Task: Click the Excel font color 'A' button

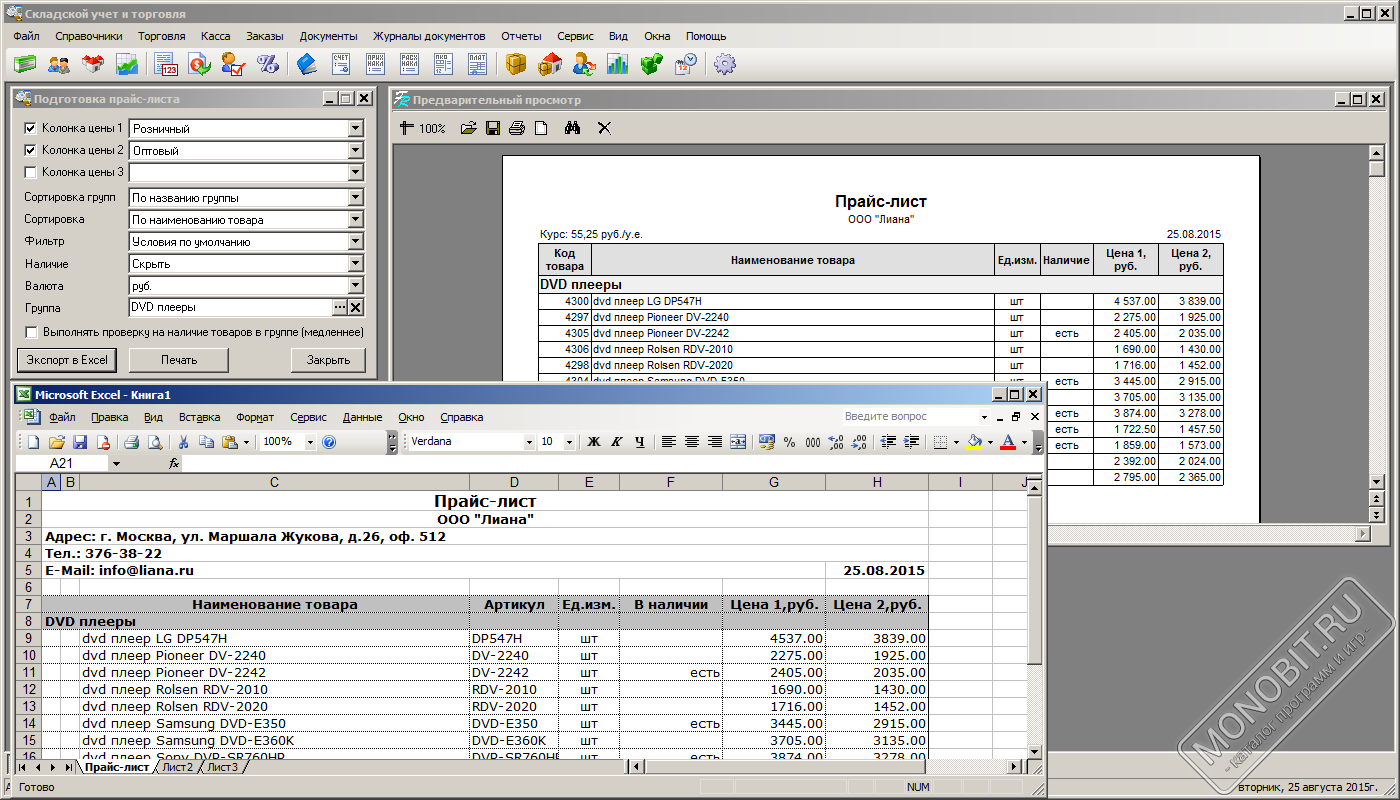Action: (x=1008, y=442)
